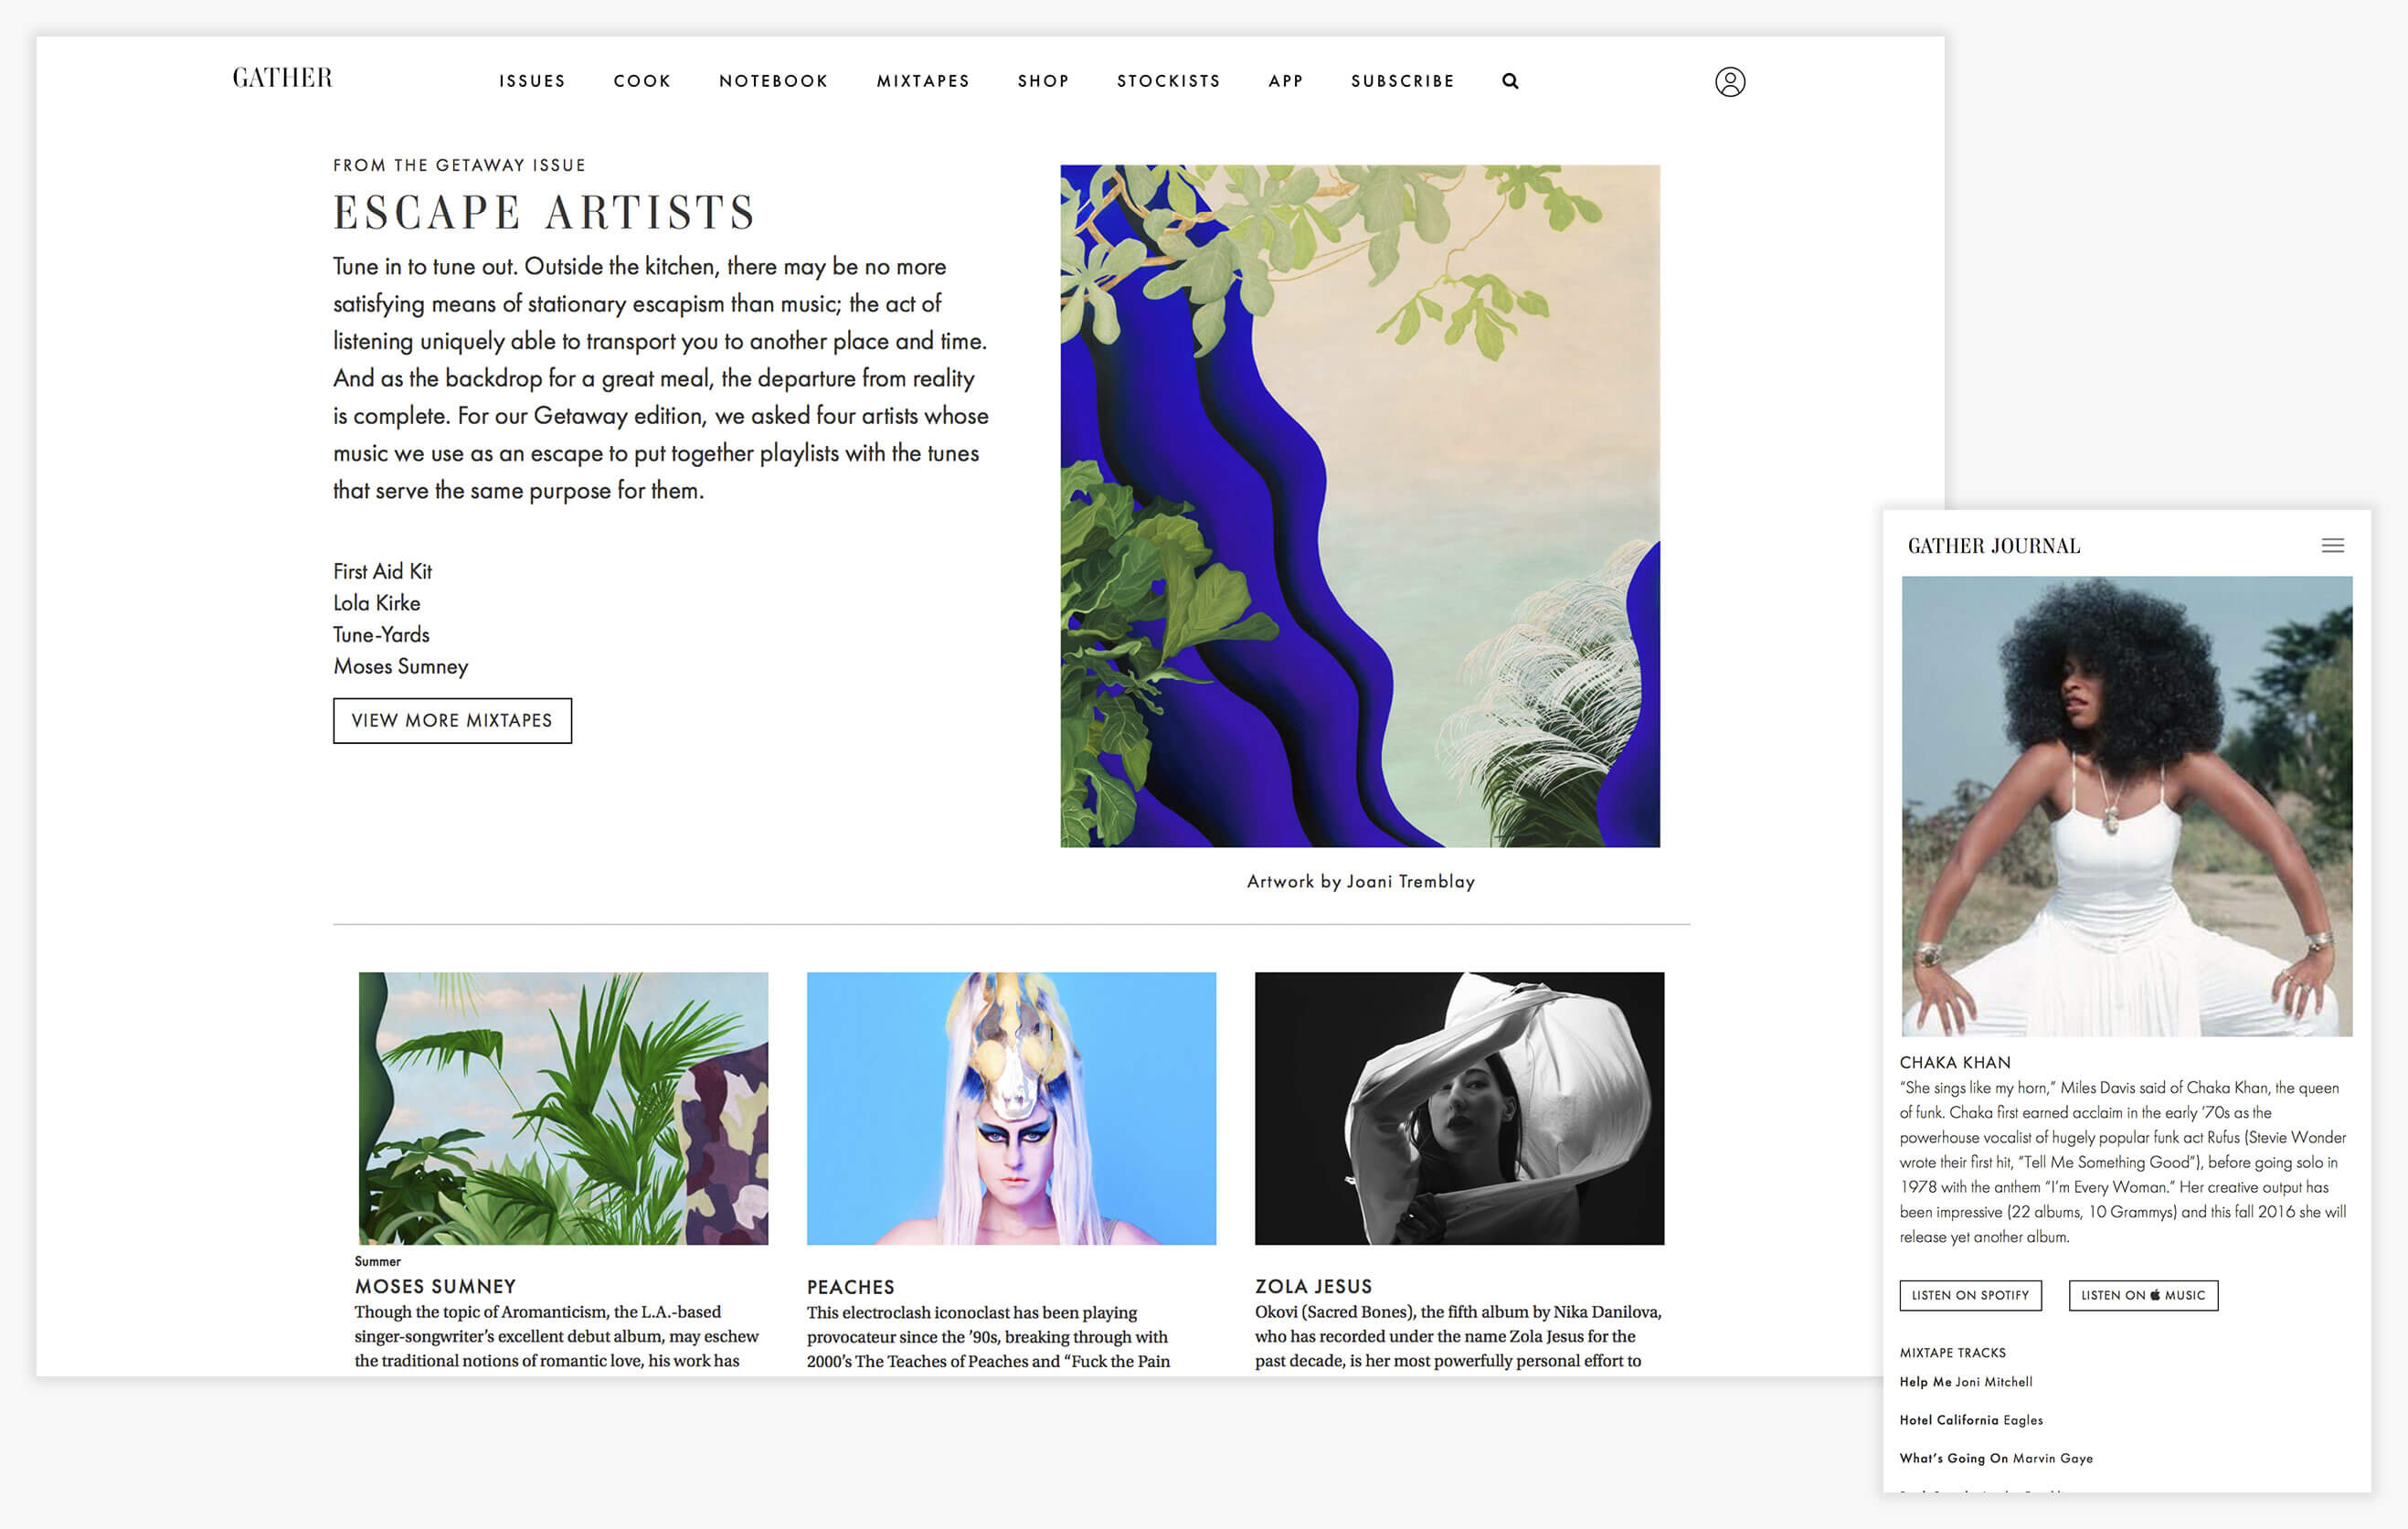Screen dimensions: 2408x1529
Task: Click the Listen on Apple Music button
Action: pyautogui.click(x=2143, y=1295)
